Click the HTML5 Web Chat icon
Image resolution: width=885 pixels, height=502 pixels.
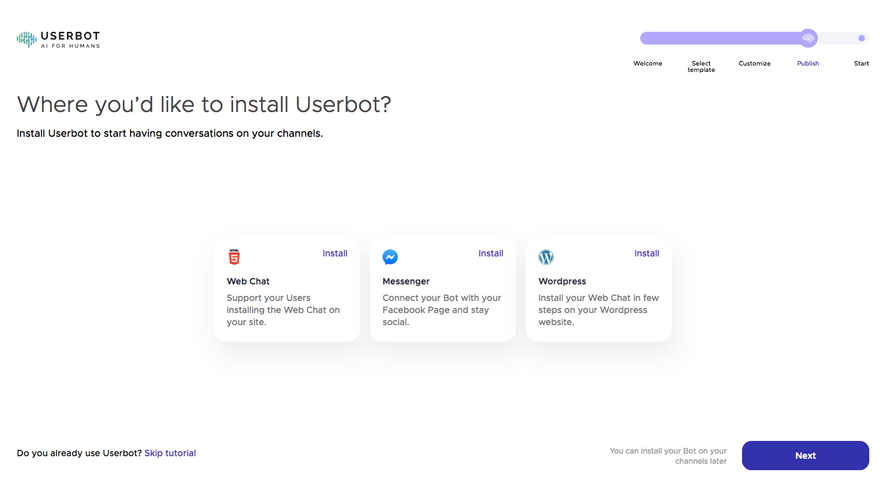coord(234,257)
